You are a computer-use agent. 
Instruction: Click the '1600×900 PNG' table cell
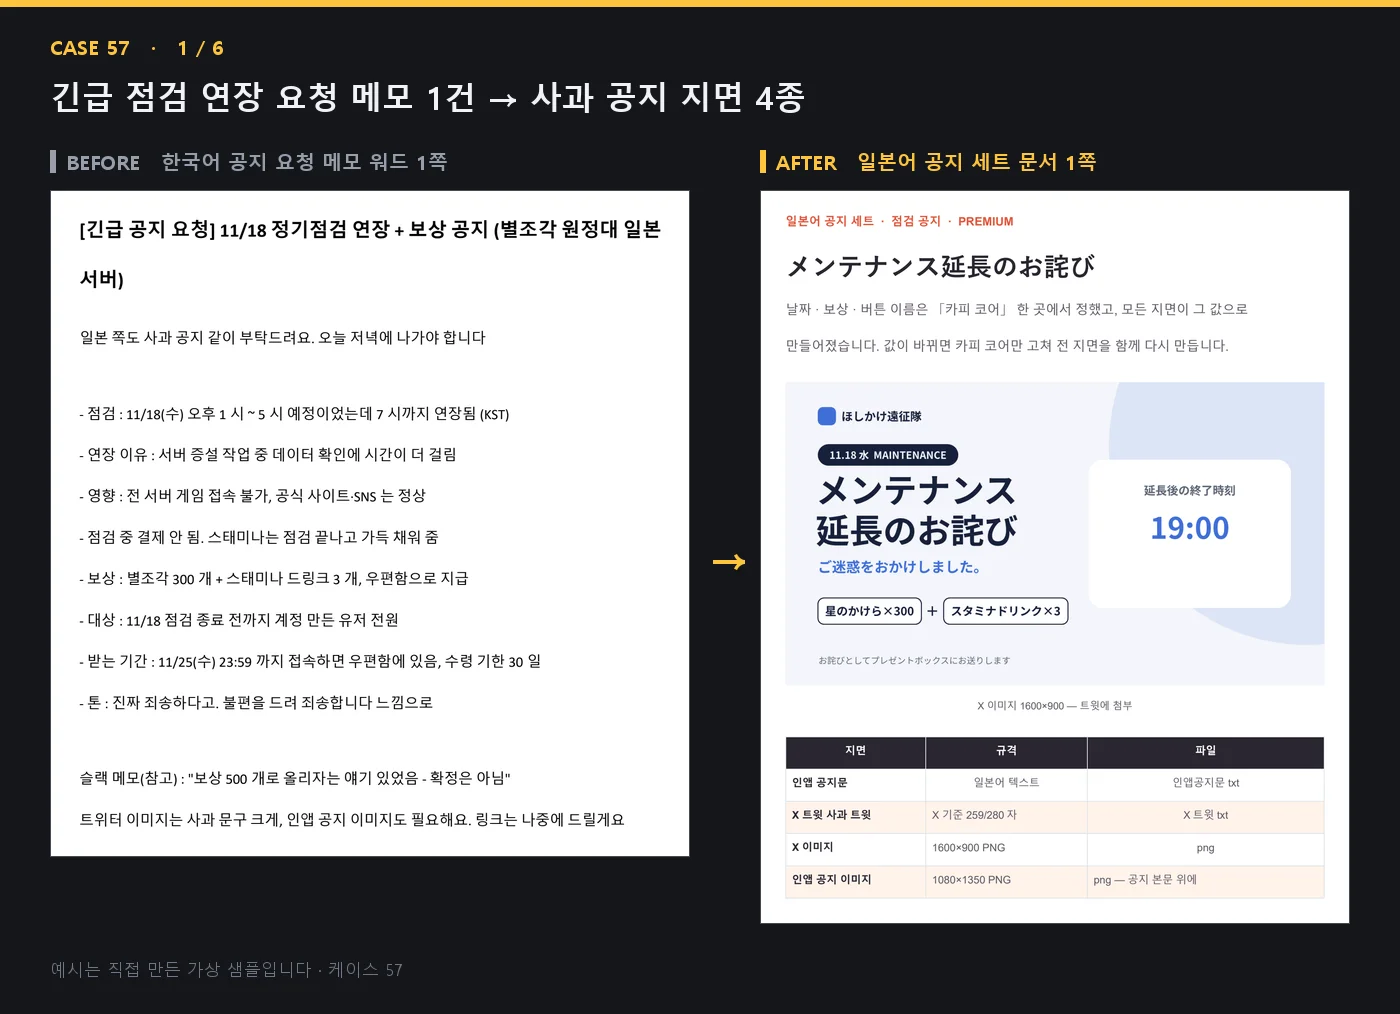(x=968, y=848)
